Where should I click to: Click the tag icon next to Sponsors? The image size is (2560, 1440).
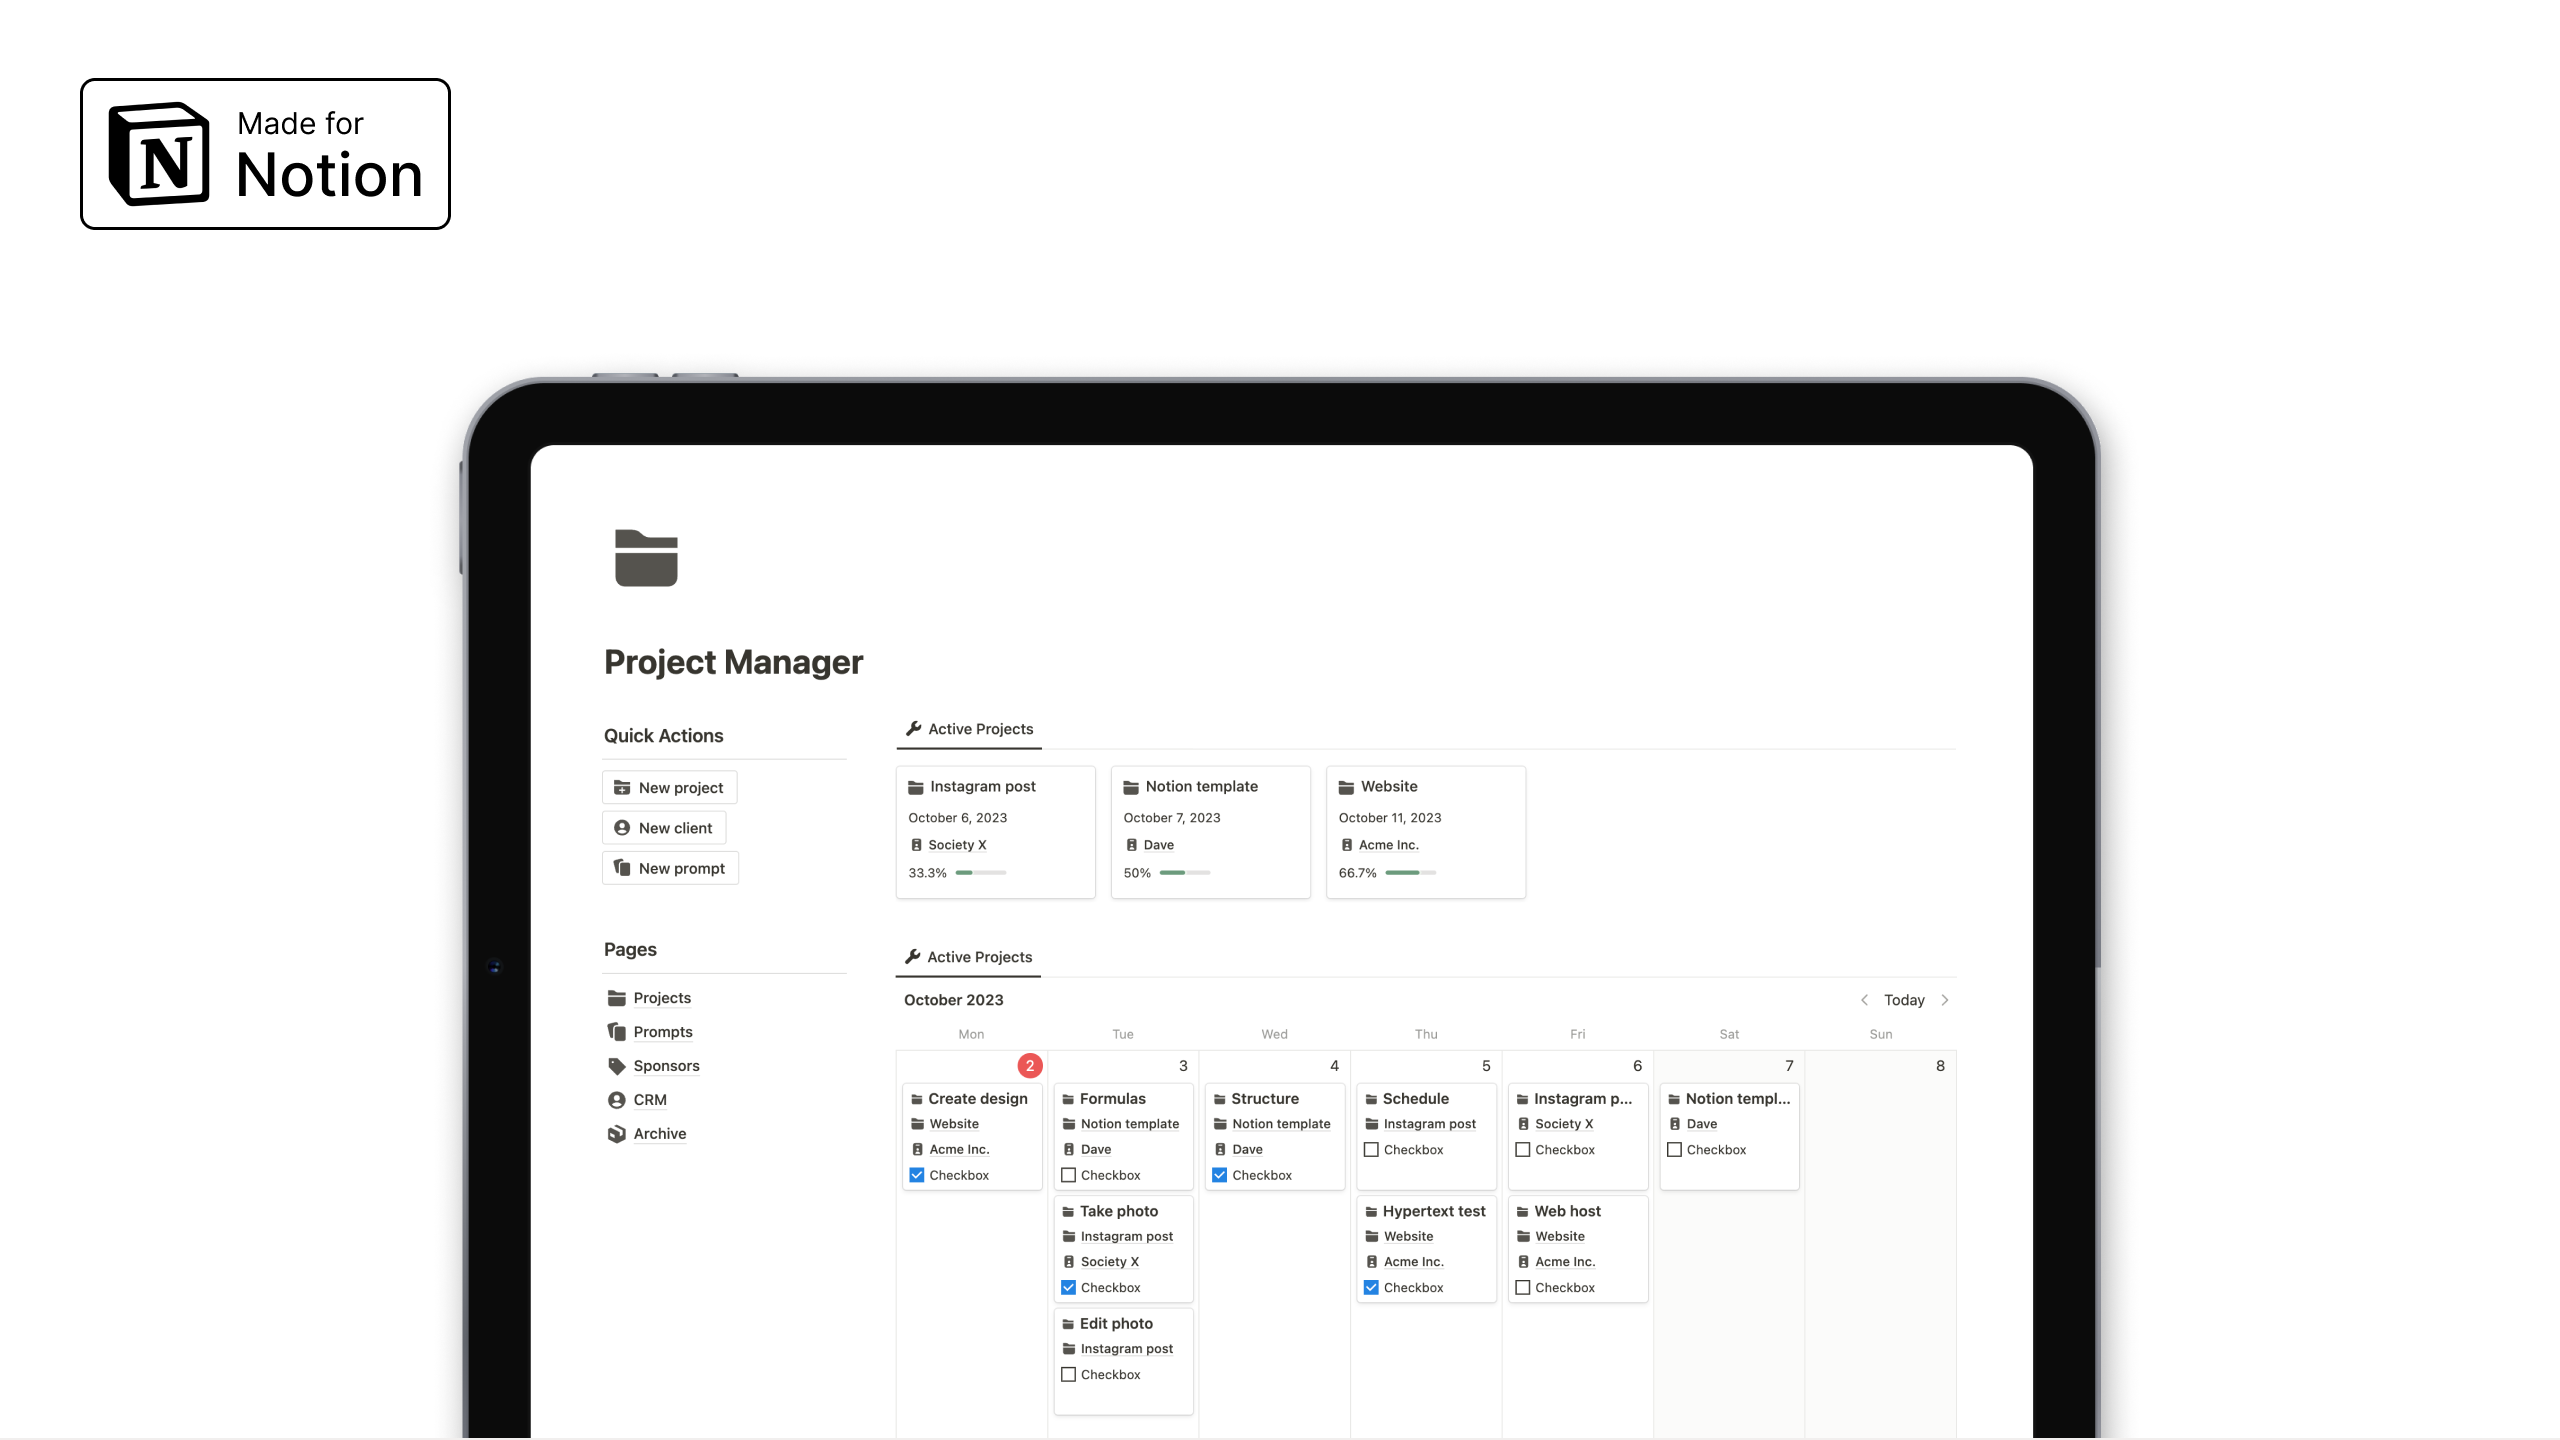(x=617, y=1065)
